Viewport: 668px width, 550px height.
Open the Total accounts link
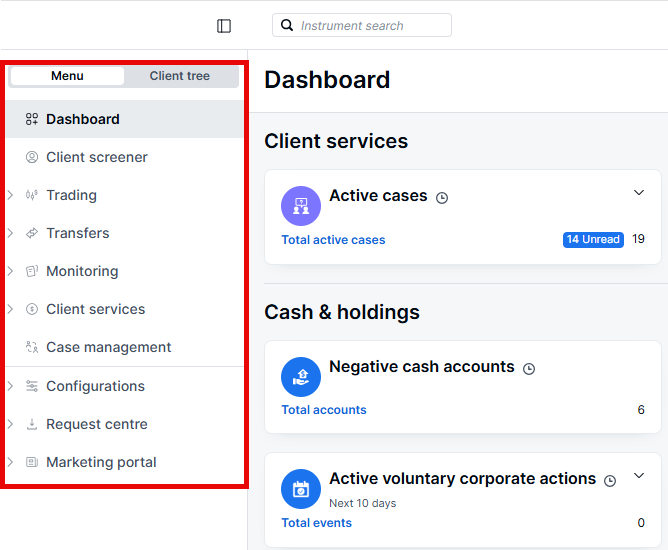click(324, 410)
